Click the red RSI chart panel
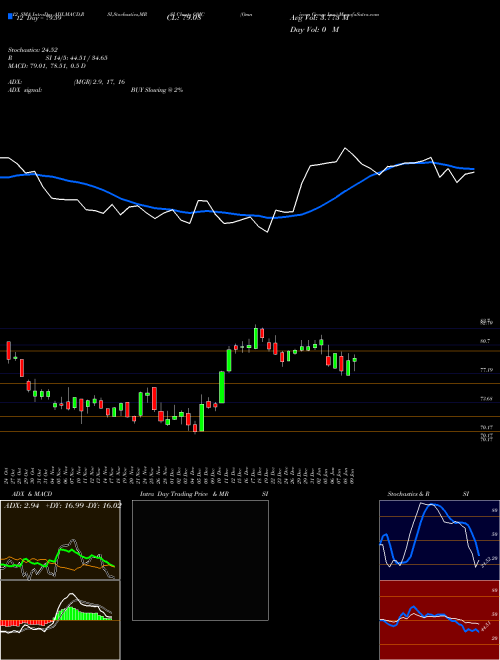 439,620
